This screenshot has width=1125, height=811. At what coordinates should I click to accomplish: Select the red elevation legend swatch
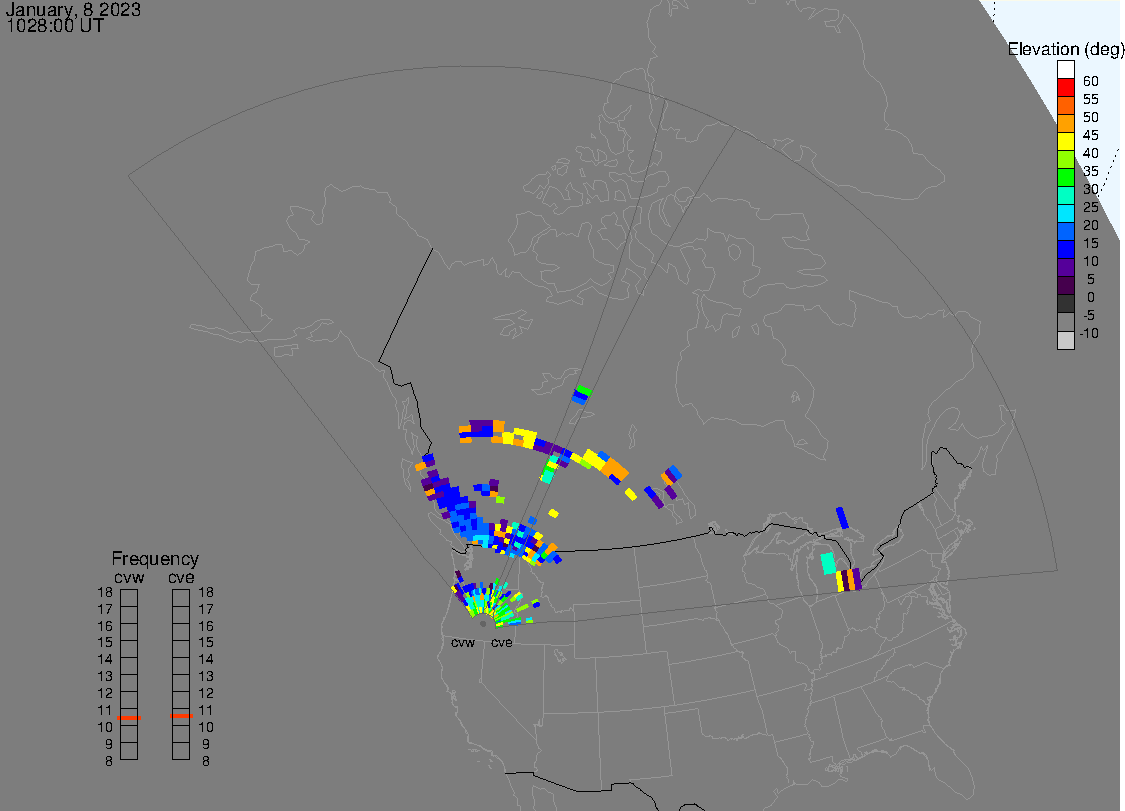tap(1065, 88)
